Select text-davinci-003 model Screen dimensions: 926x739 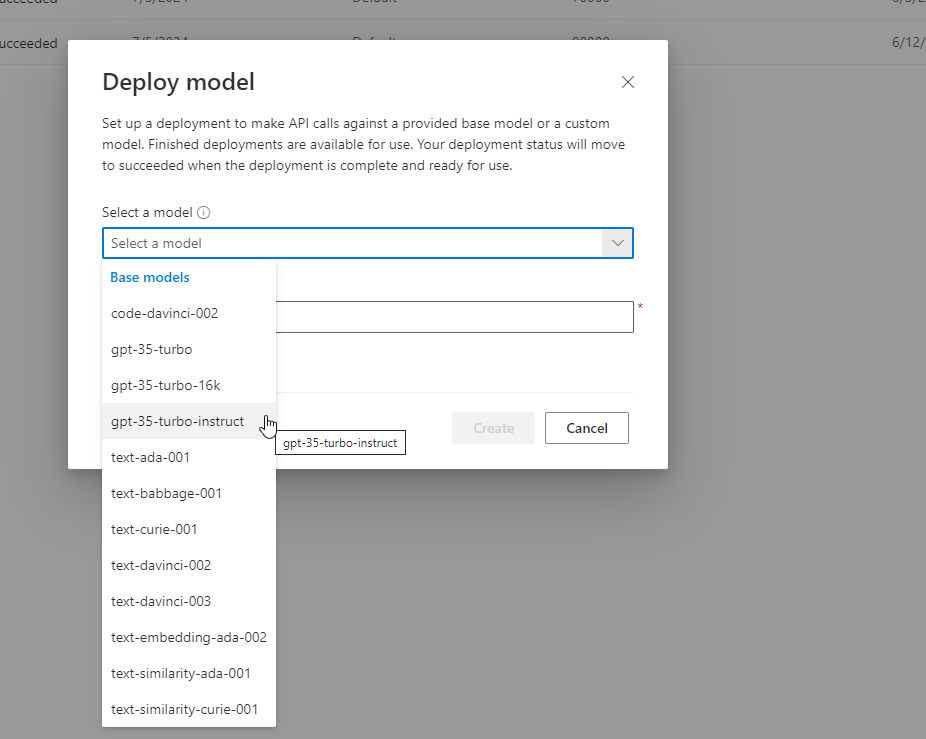click(189, 601)
